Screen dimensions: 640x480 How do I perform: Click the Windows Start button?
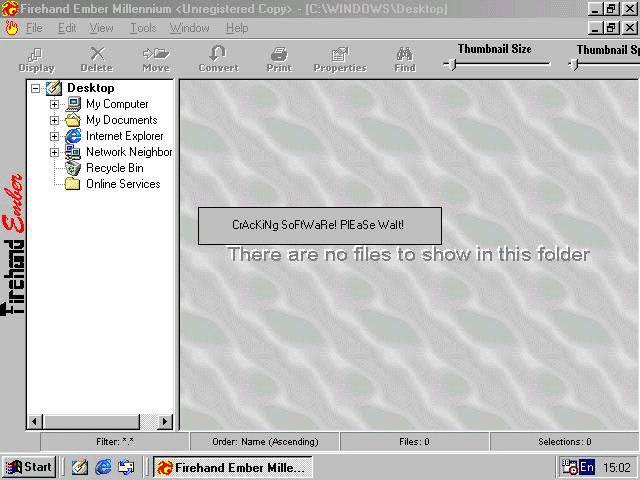coord(29,467)
